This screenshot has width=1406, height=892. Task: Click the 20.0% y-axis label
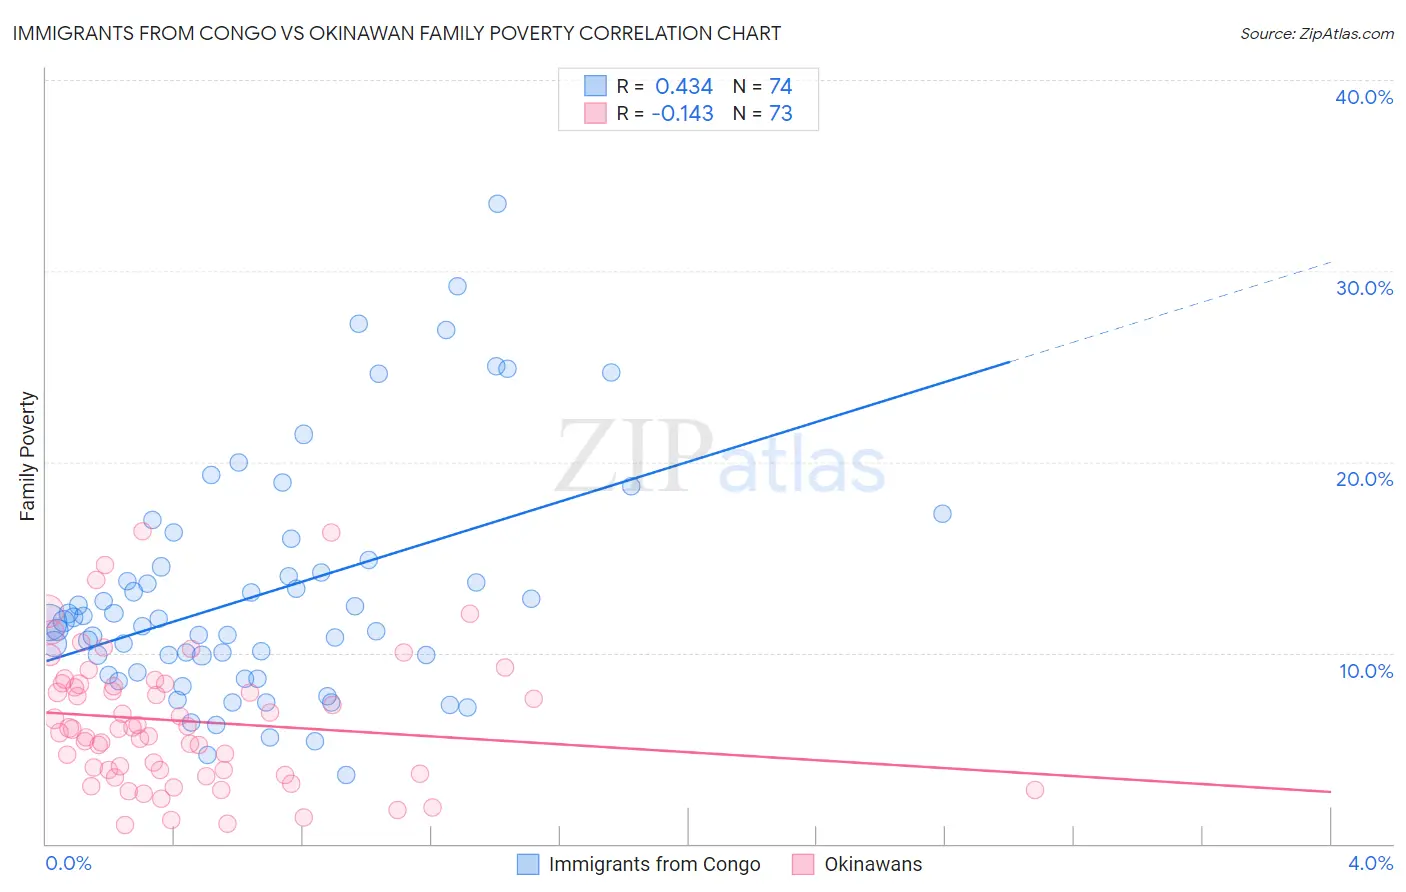point(1364,479)
